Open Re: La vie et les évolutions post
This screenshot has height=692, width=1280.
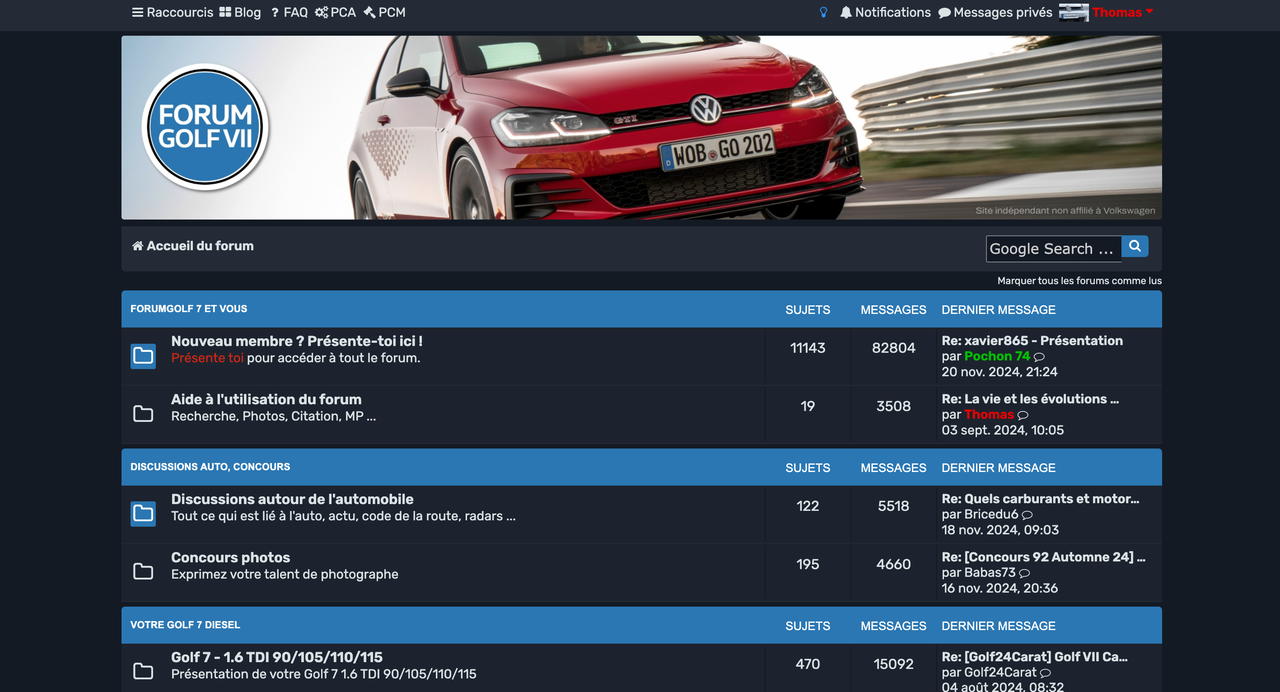tap(1030, 399)
